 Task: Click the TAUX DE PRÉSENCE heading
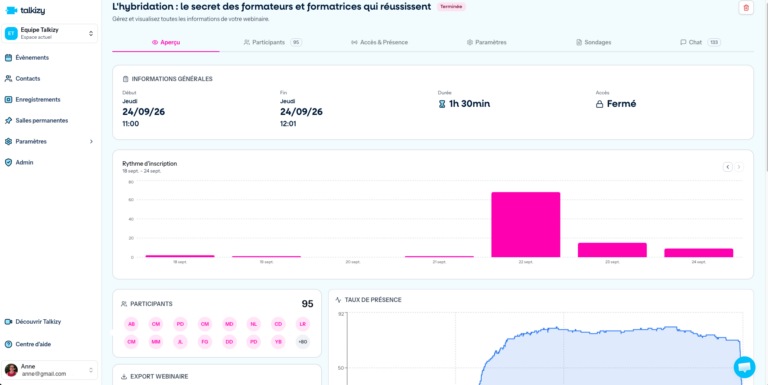click(x=373, y=300)
